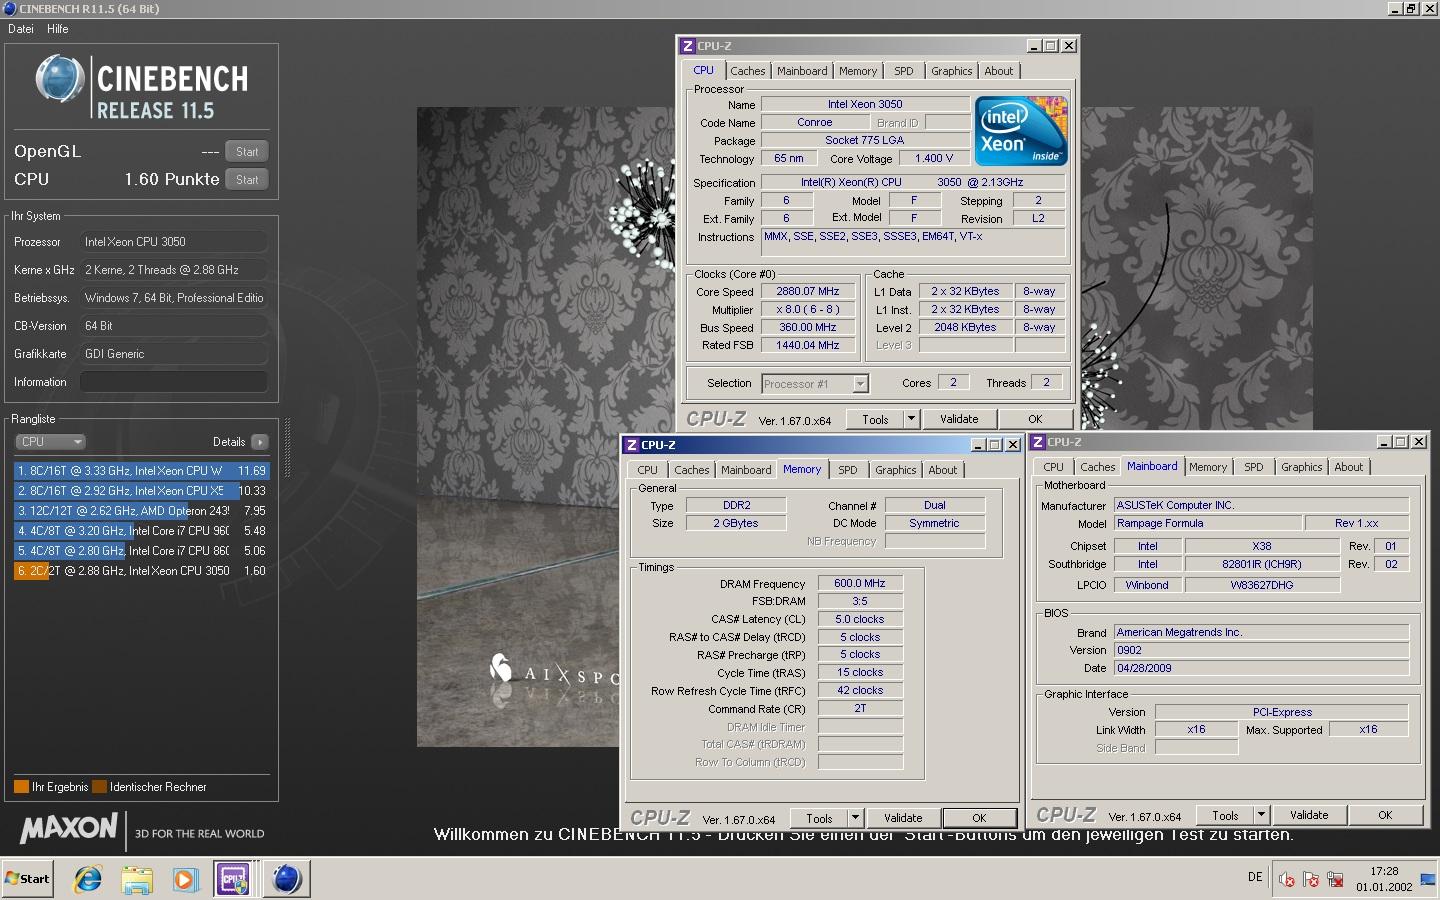Open Graphics tab in top CPU-Z window
The image size is (1440, 900).
point(951,71)
